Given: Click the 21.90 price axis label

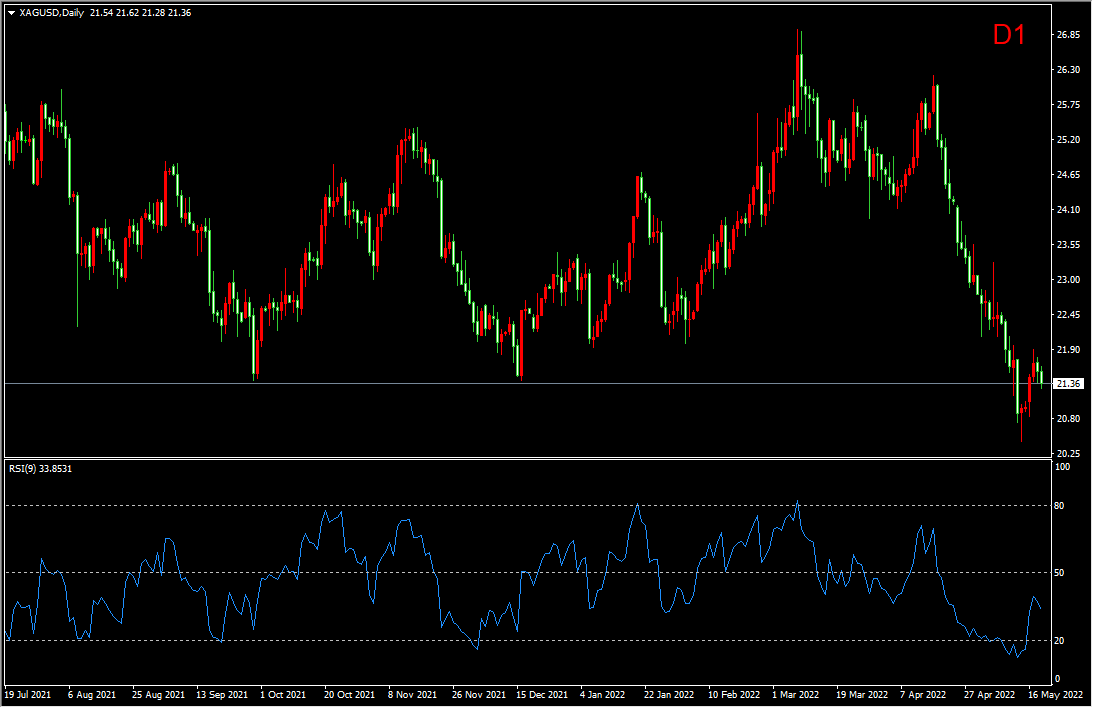Looking at the screenshot, I should click(x=1069, y=349).
